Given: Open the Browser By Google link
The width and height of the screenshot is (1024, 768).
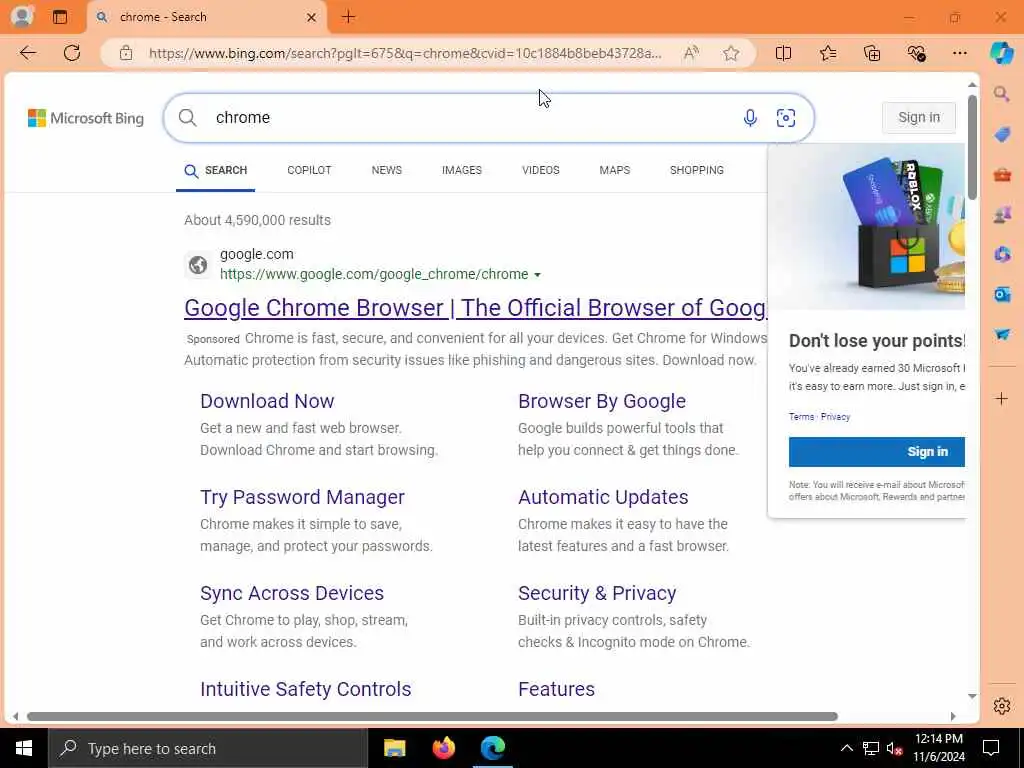Looking at the screenshot, I should pyautogui.click(x=602, y=401).
